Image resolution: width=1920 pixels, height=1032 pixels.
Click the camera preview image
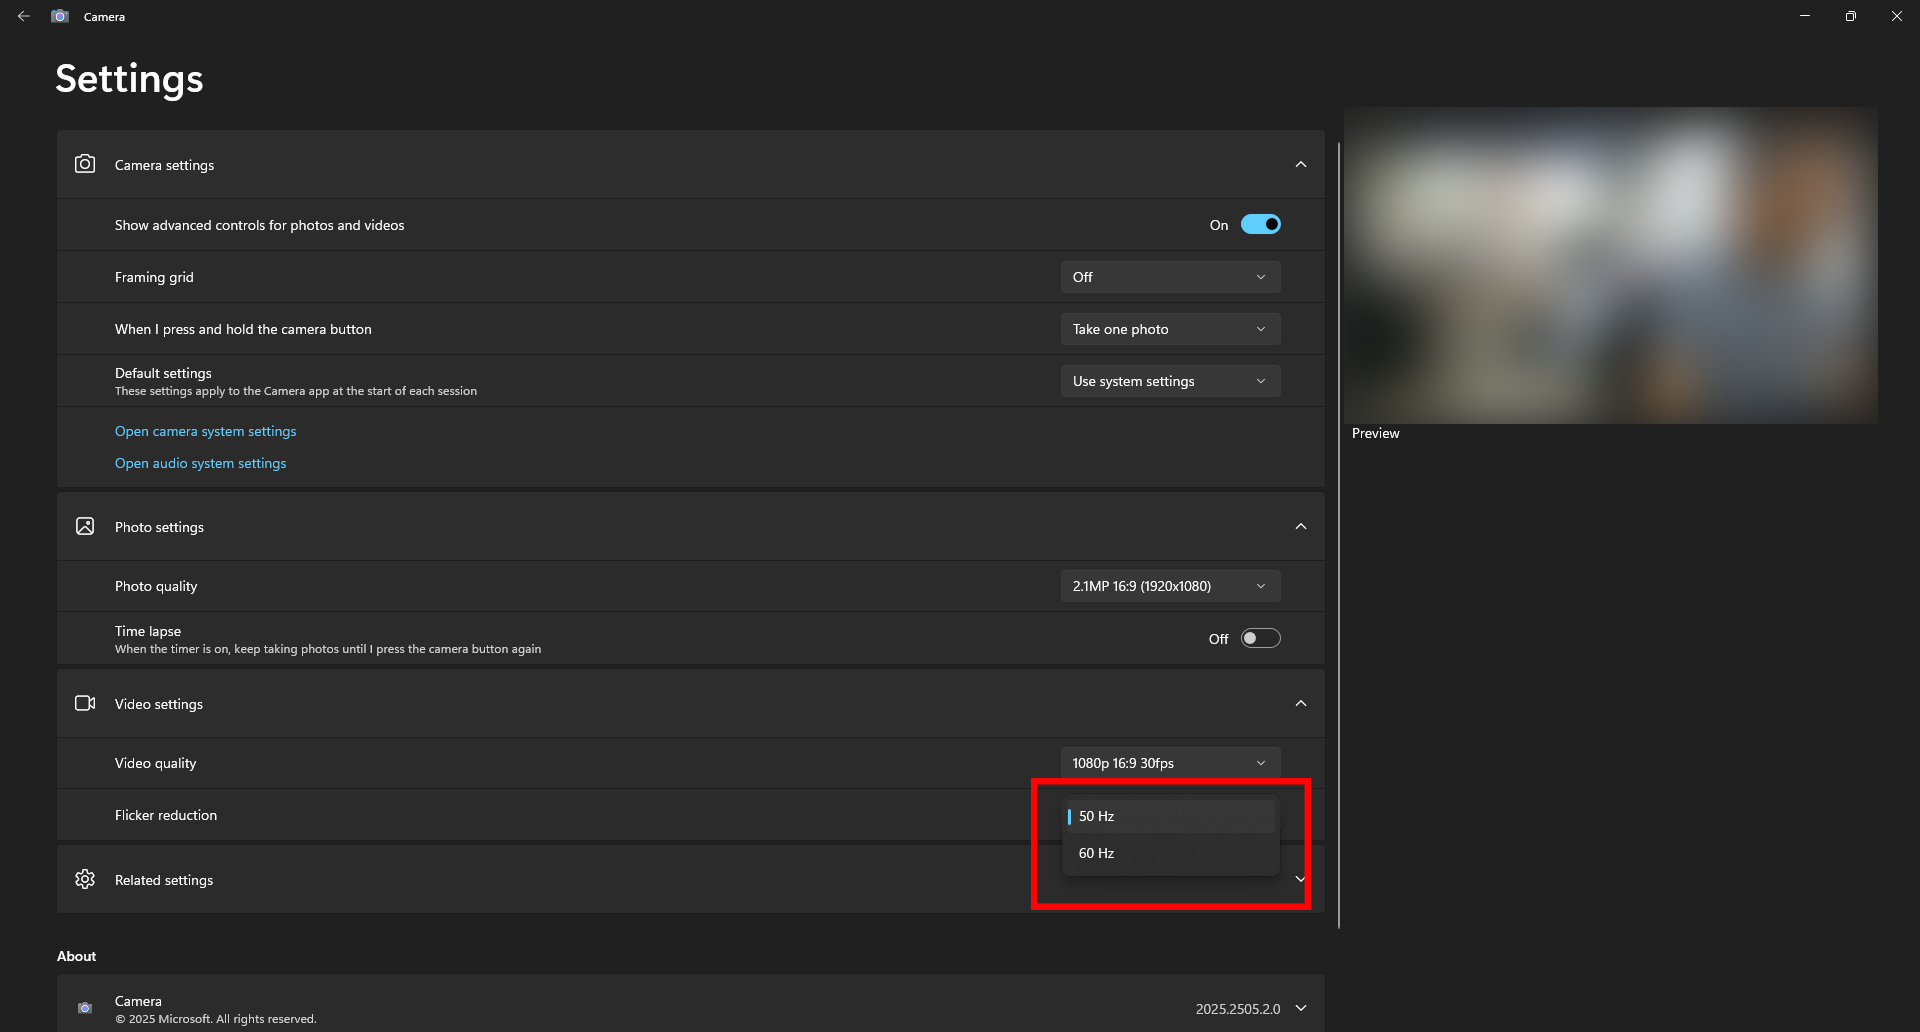[x=1610, y=265]
